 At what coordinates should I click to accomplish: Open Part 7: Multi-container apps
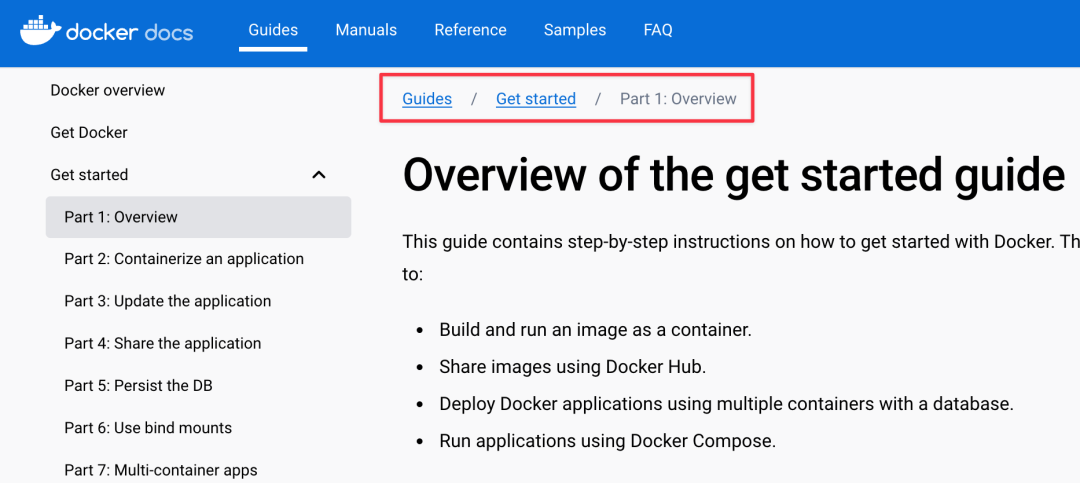coord(160,471)
